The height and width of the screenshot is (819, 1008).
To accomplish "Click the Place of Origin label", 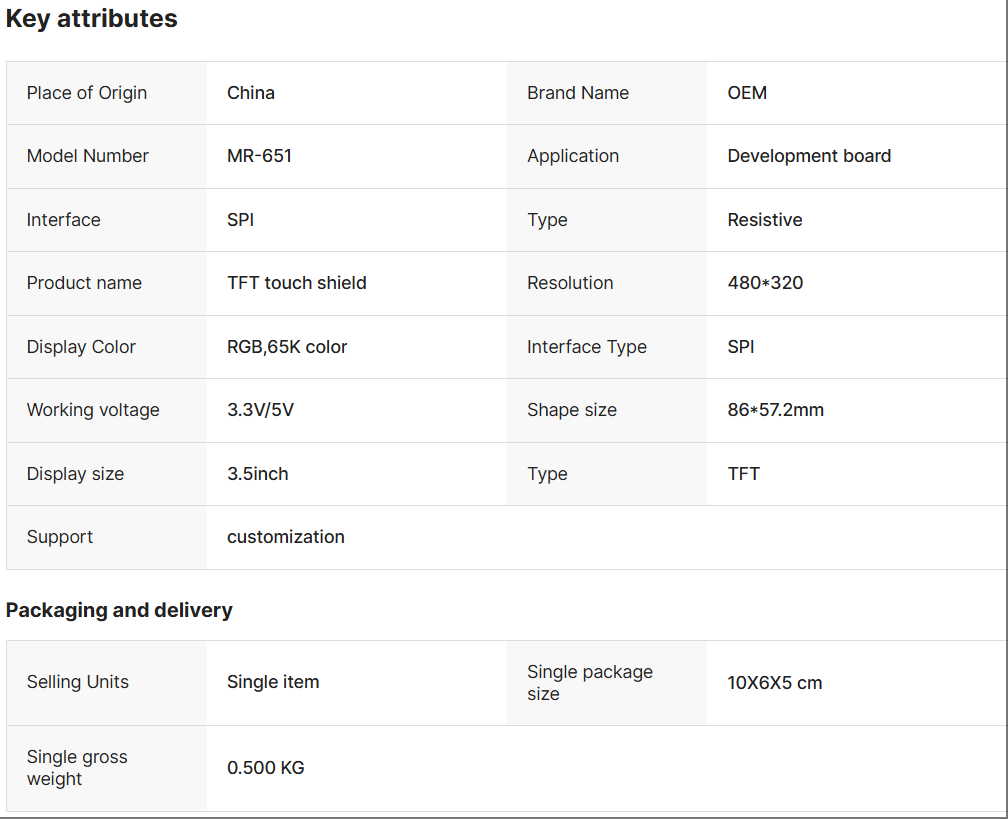I will click(87, 93).
